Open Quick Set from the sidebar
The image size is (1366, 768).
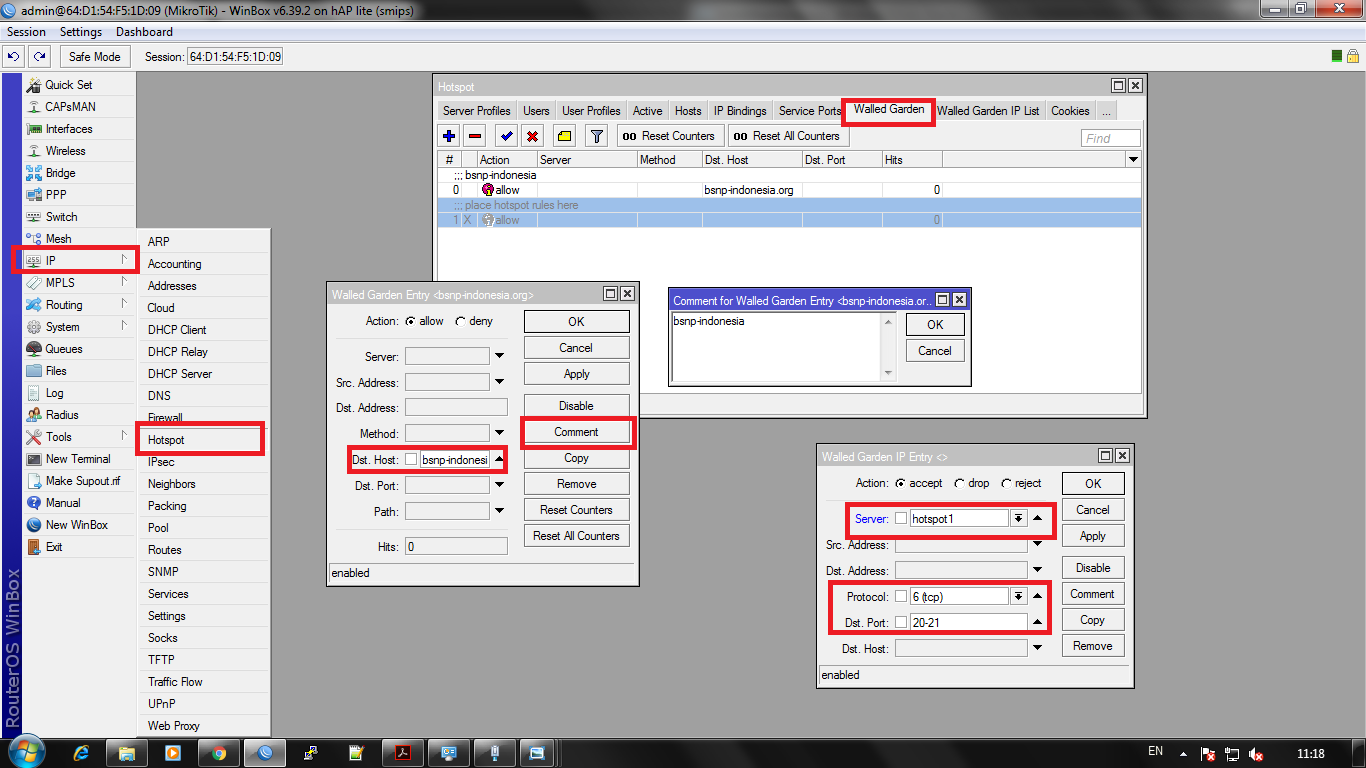pos(69,85)
